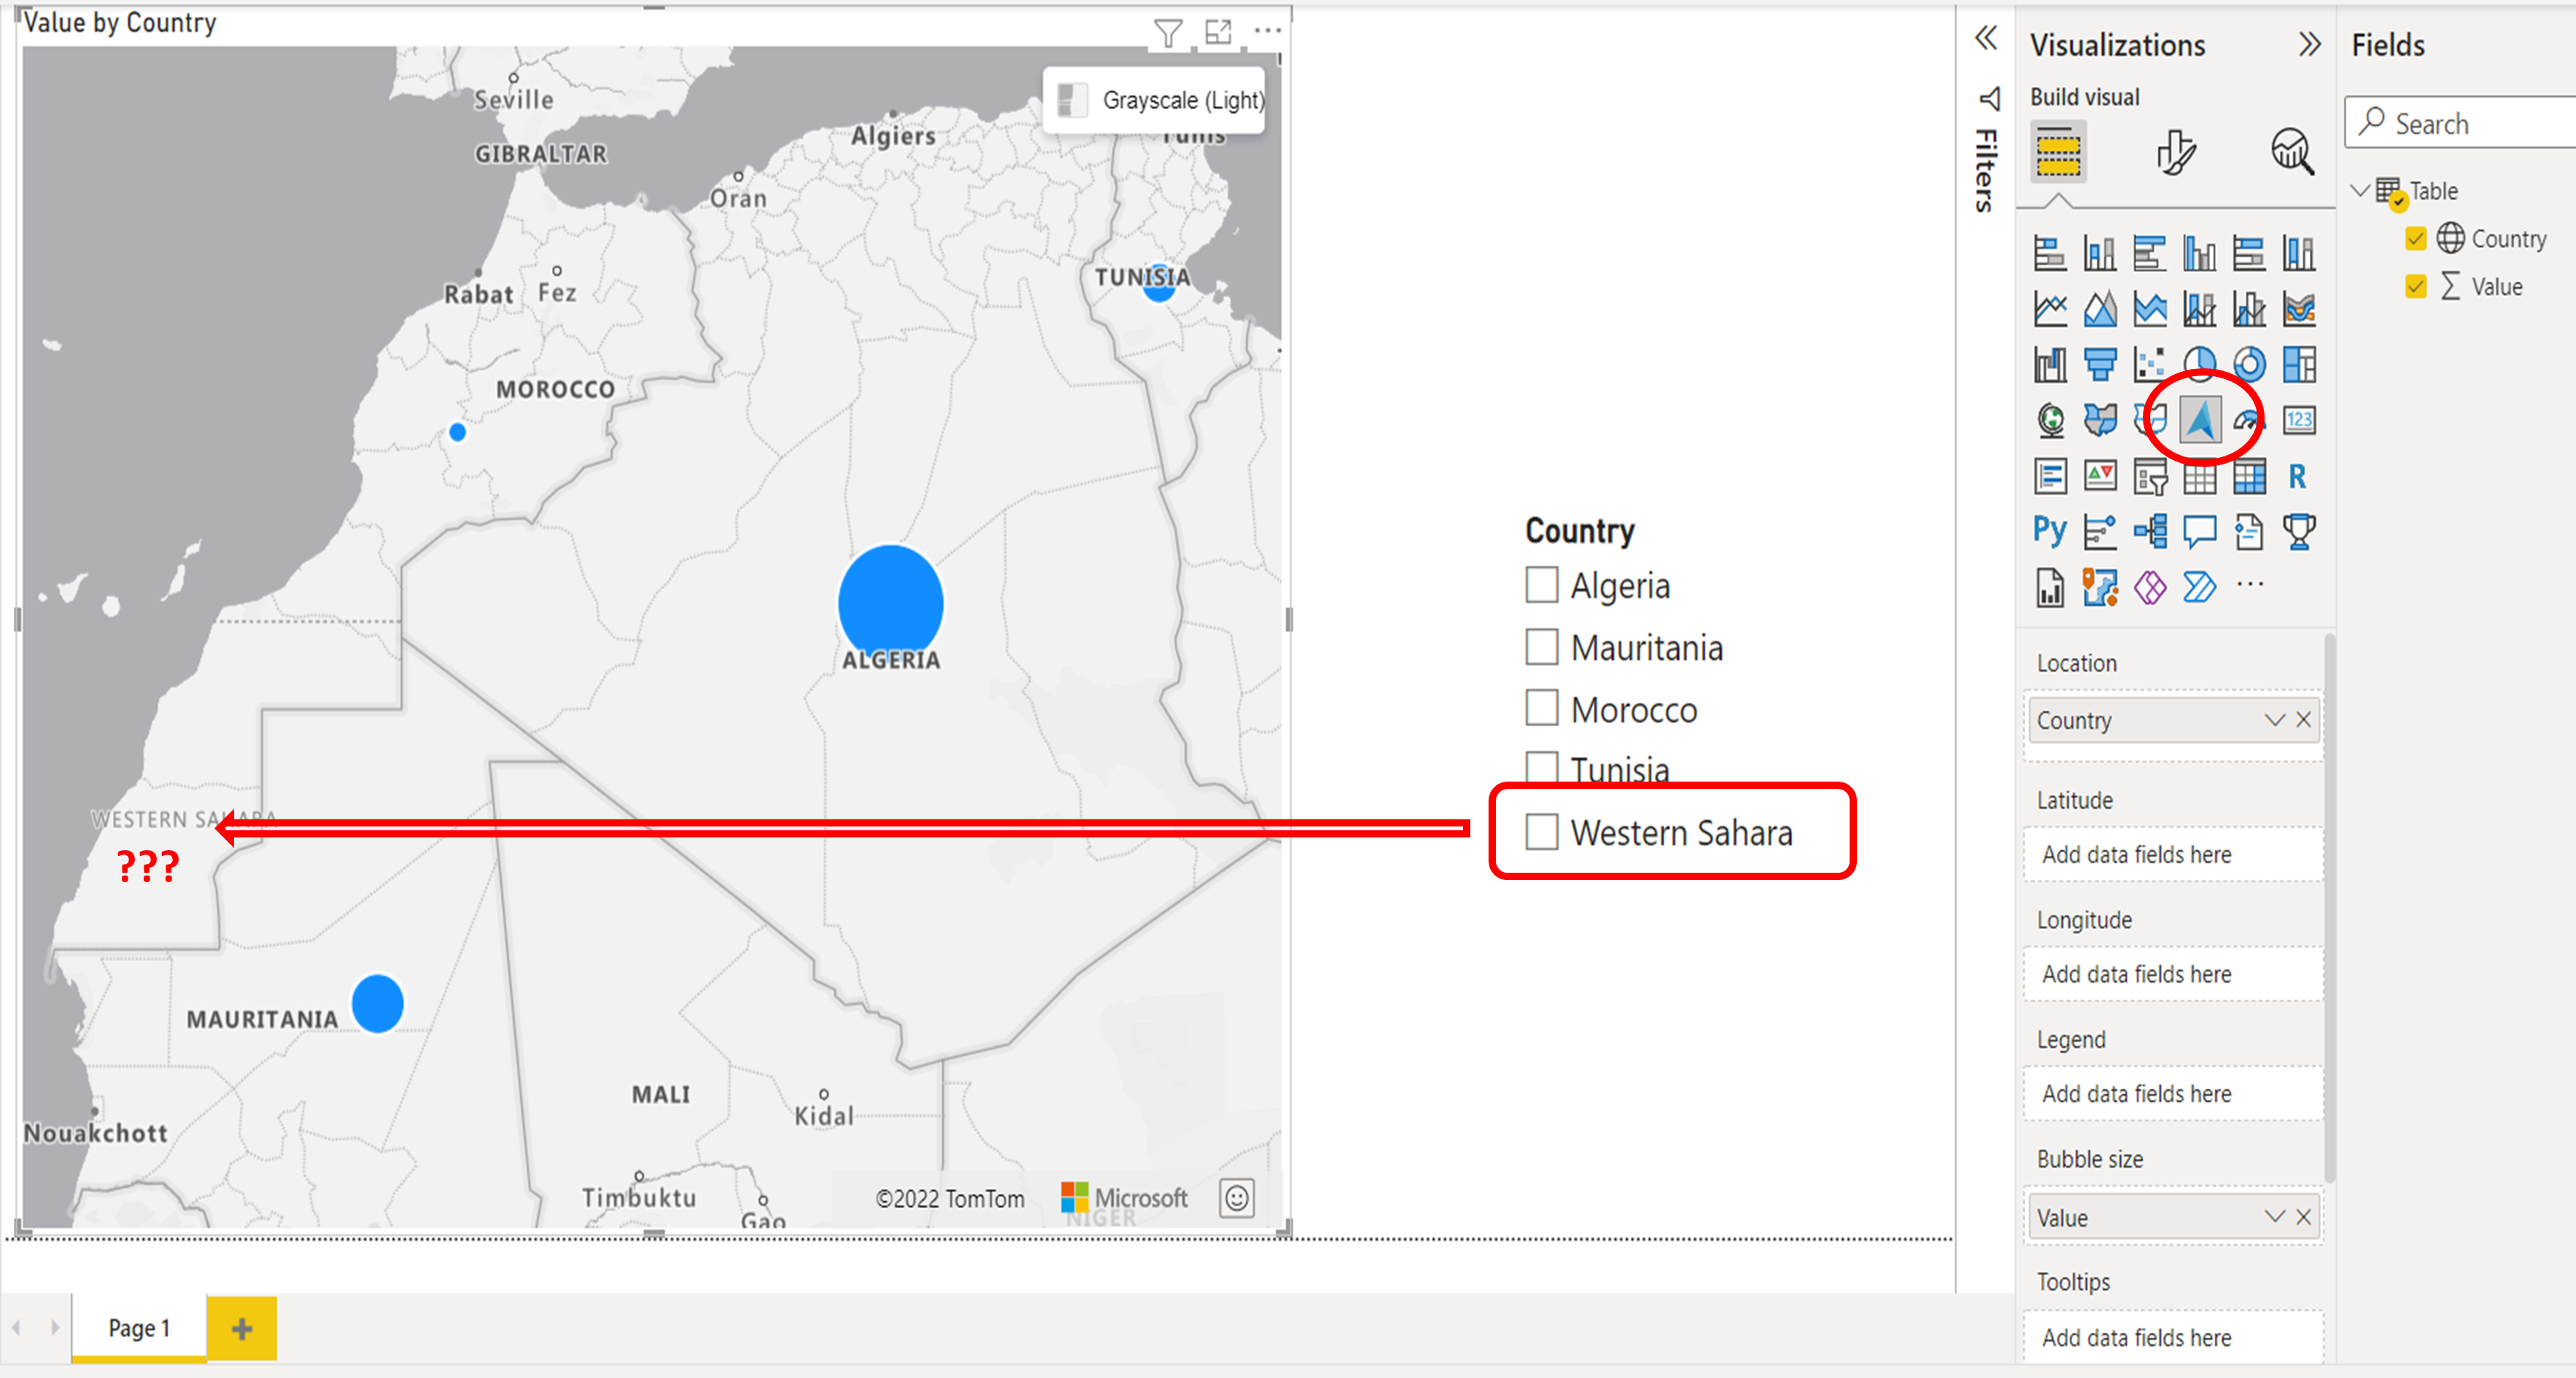Viewport: 2576px width, 1378px height.
Task: Check the Morocco slicer checkbox
Action: point(1541,708)
